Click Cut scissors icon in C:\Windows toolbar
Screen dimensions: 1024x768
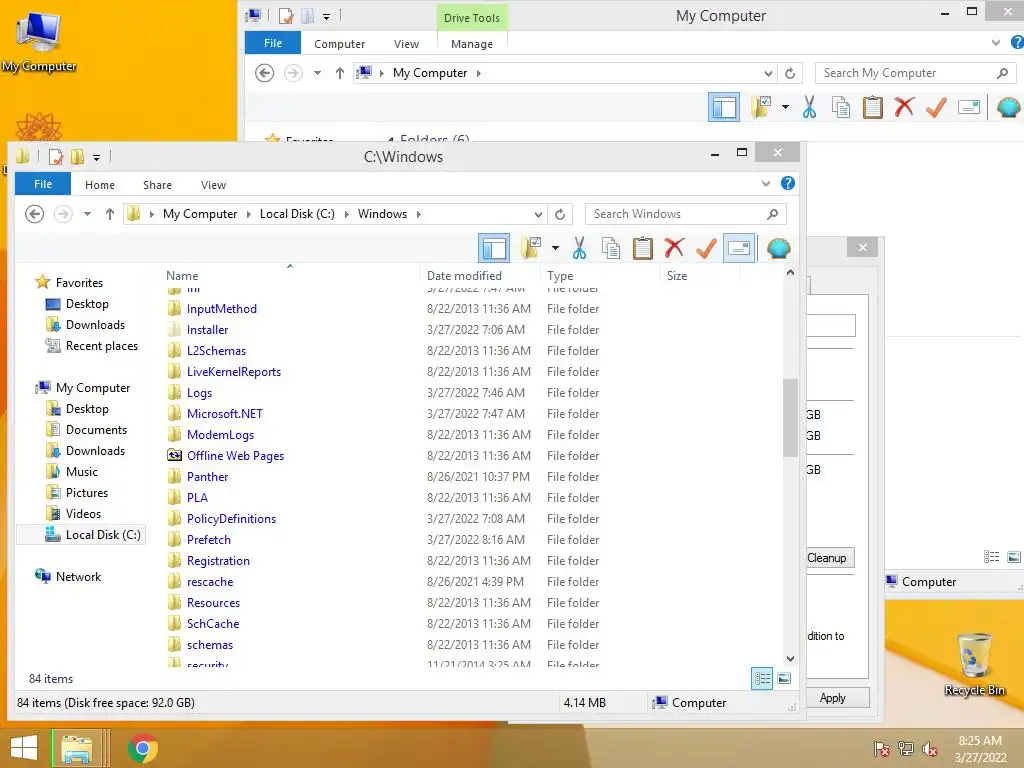[579, 248]
